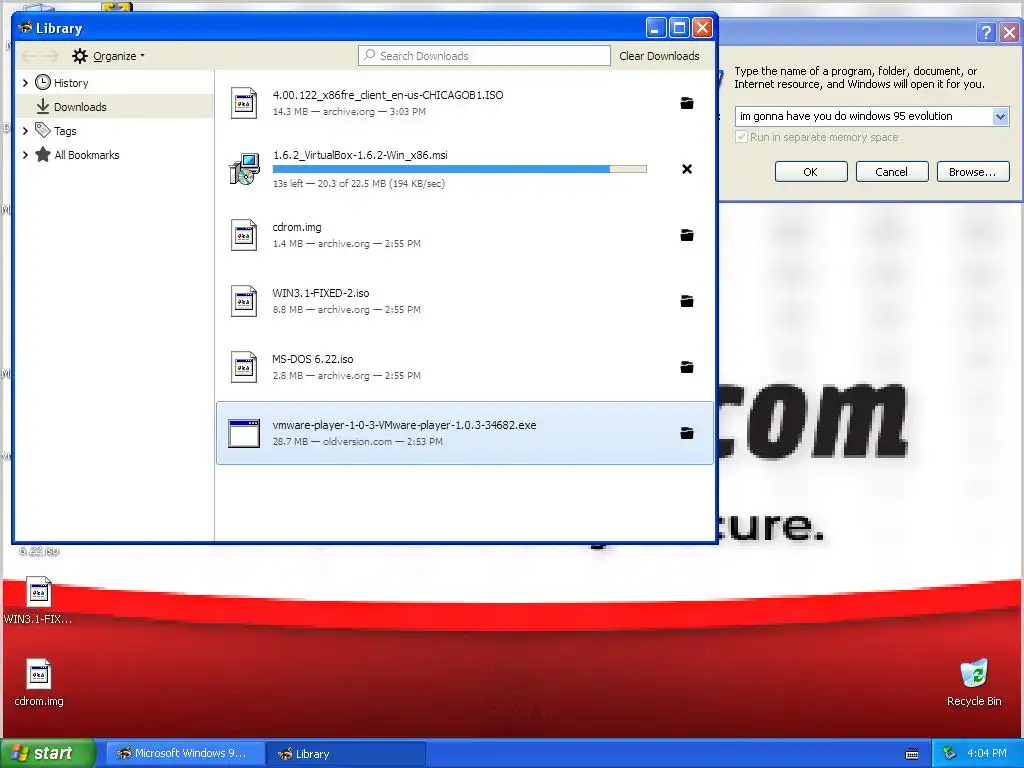This screenshot has width=1024, height=768.
Task: Switch to Microsoft Windows 9... taskbar item
Action: pos(185,753)
